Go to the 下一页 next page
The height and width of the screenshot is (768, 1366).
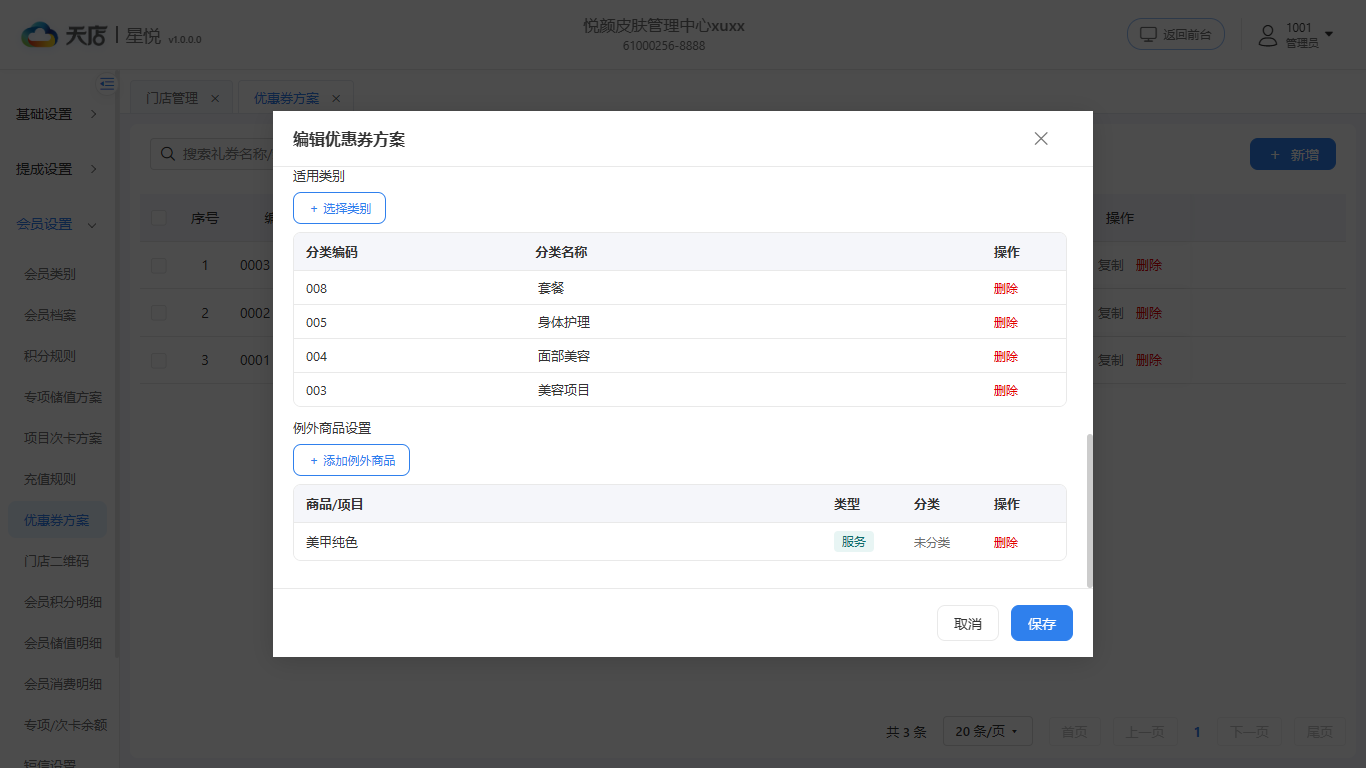(1250, 732)
